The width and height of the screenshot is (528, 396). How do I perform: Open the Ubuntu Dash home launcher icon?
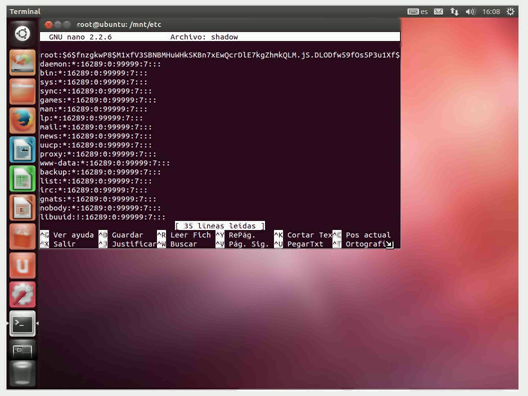(x=22, y=33)
